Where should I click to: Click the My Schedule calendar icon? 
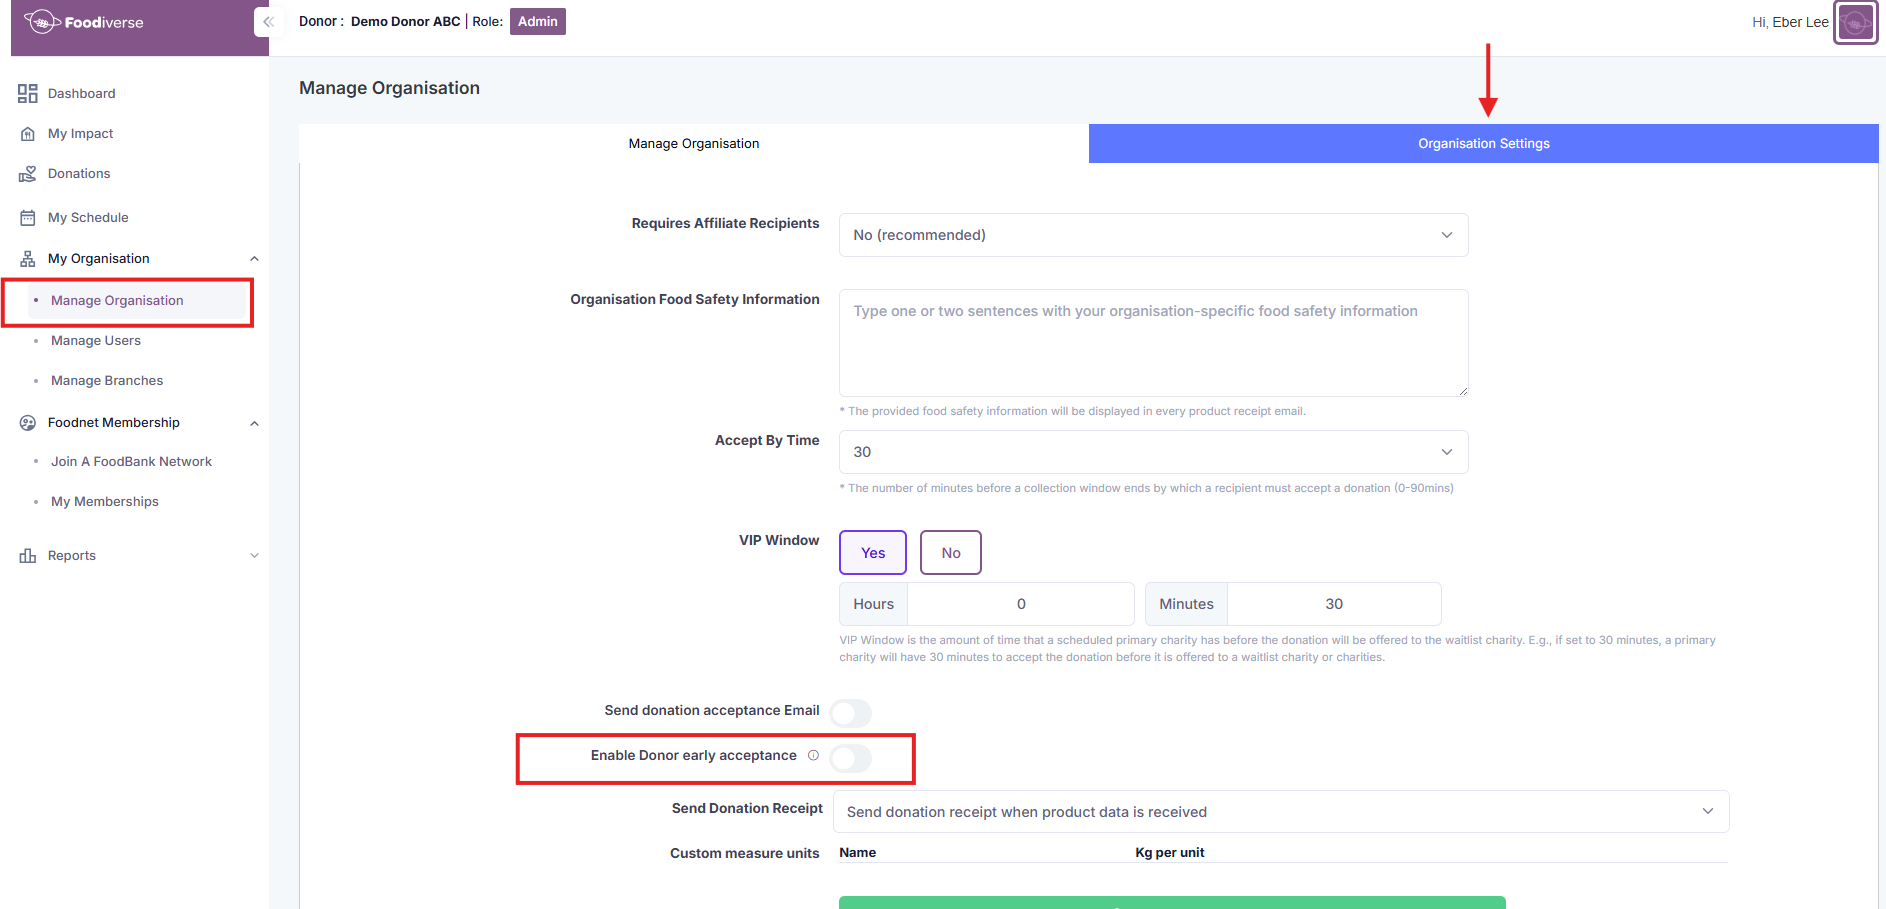point(28,218)
